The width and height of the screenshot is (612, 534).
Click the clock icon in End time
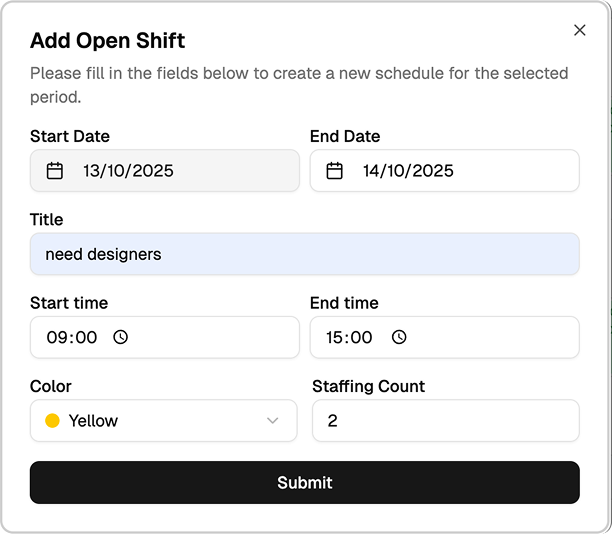click(399, 338)
